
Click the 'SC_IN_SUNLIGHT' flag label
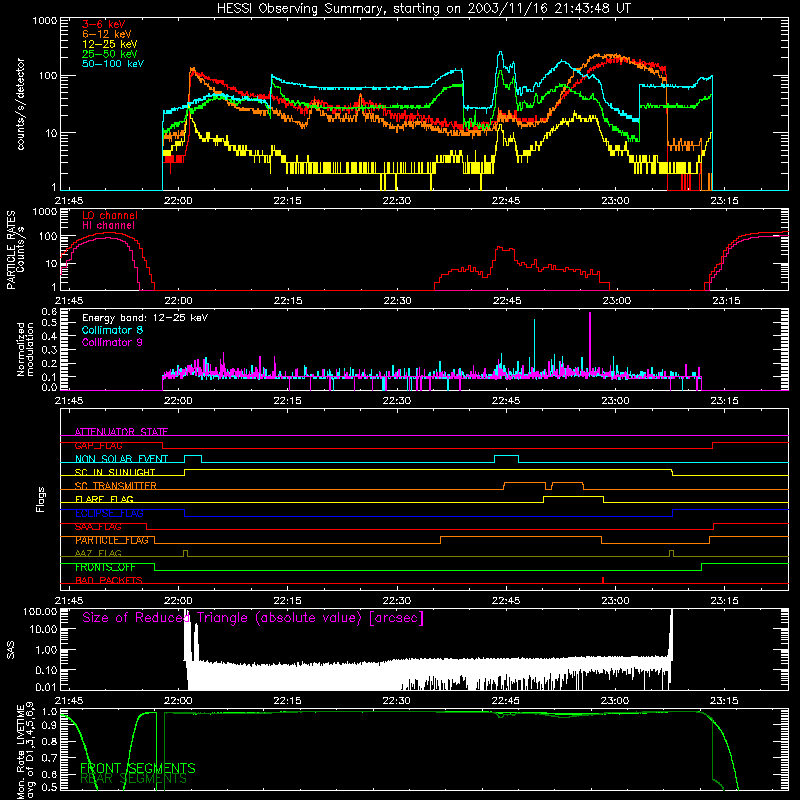115,472
